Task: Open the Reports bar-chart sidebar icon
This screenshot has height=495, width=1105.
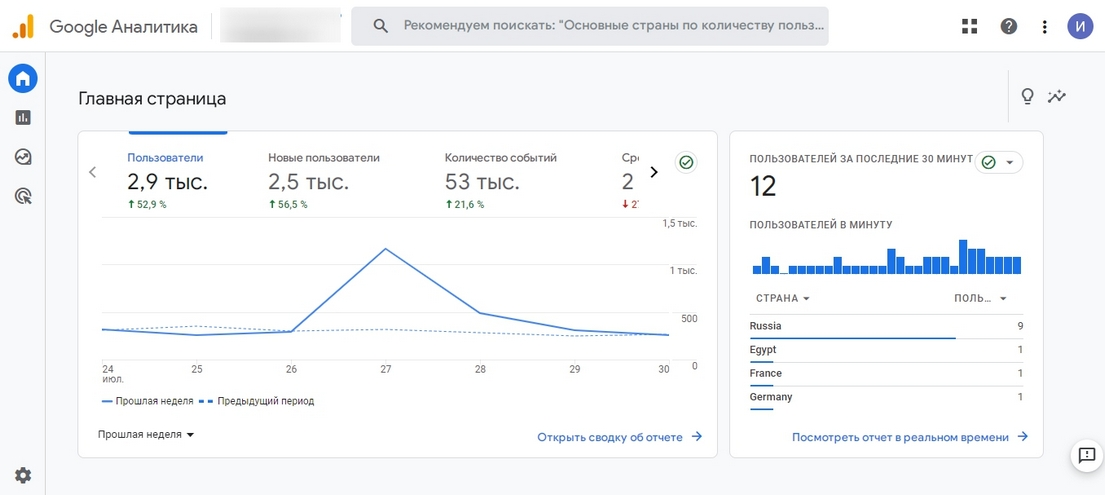Action: (23, 117)
